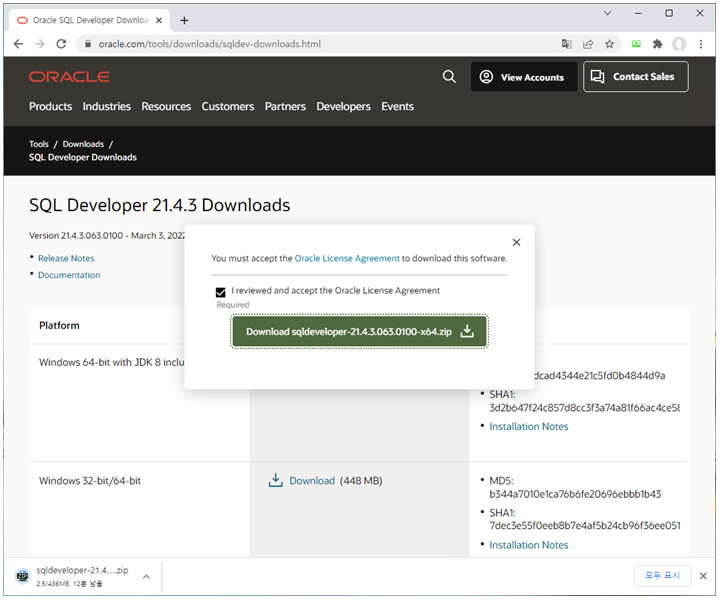The image size is (721, 601).
Task: Open the Industries menu
Action: click(107, 106)
